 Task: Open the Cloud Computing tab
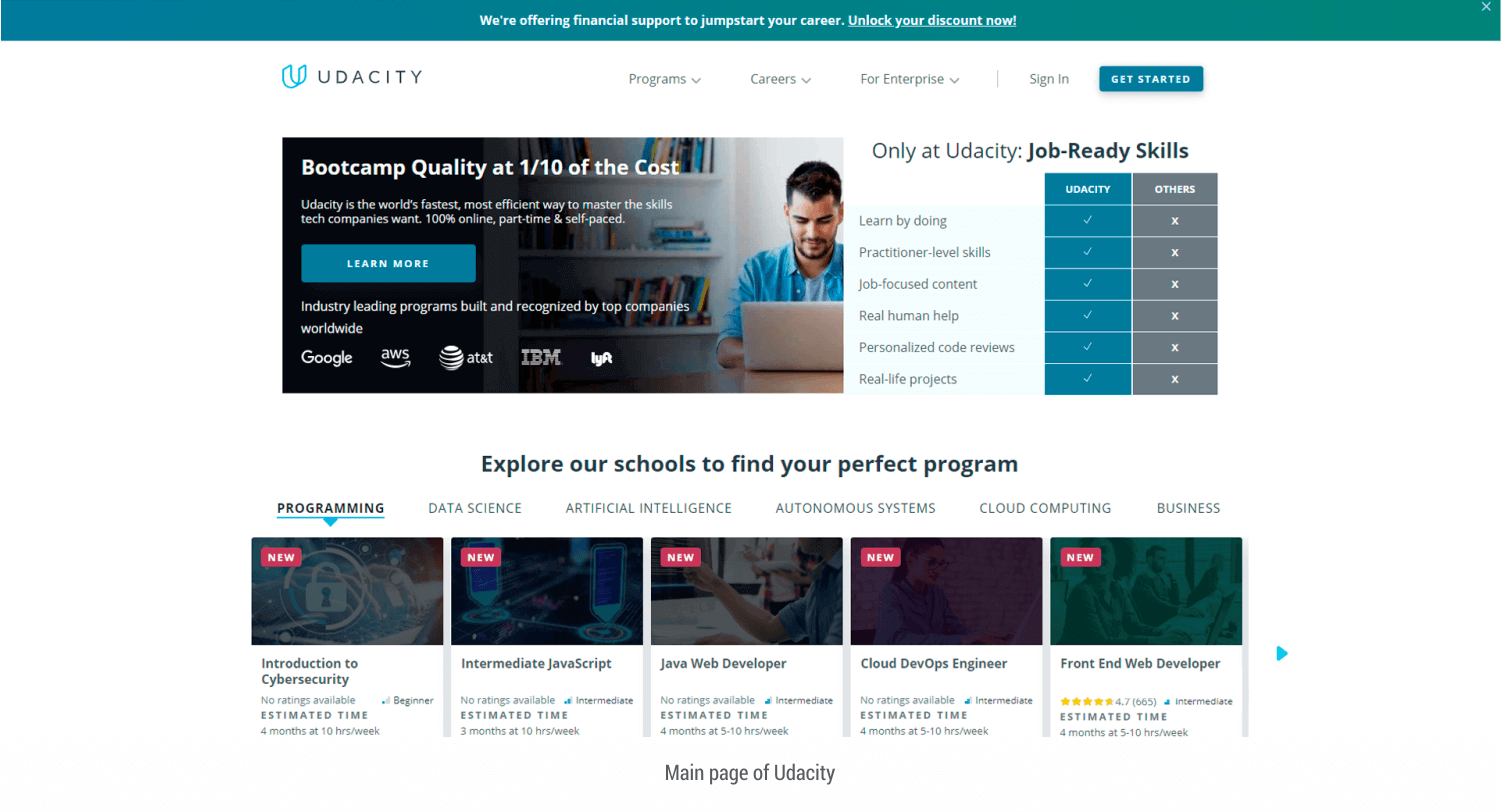coord(1045,508)
